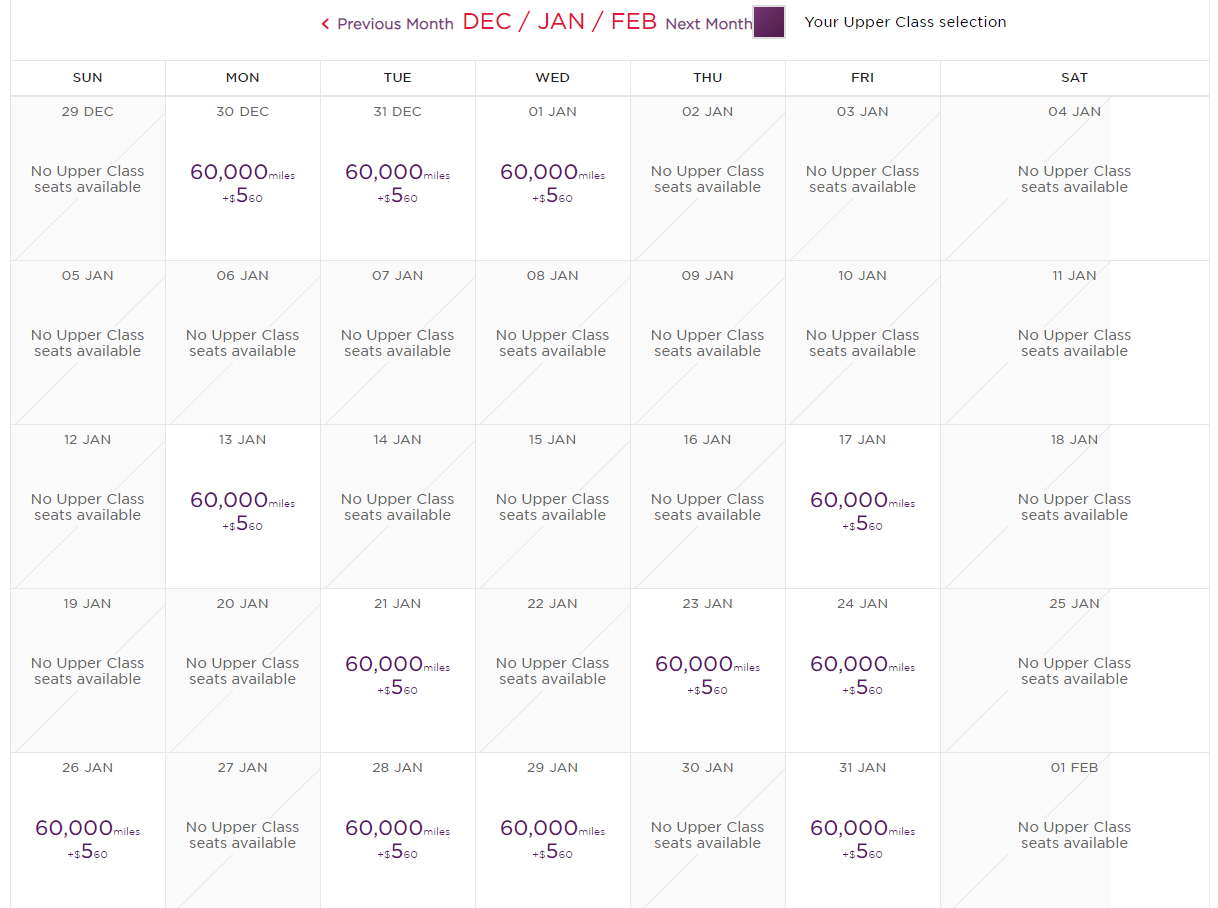Pick 01 JAN 60,000 miles option
This screenshot has height=908, width=1218.
553,180
